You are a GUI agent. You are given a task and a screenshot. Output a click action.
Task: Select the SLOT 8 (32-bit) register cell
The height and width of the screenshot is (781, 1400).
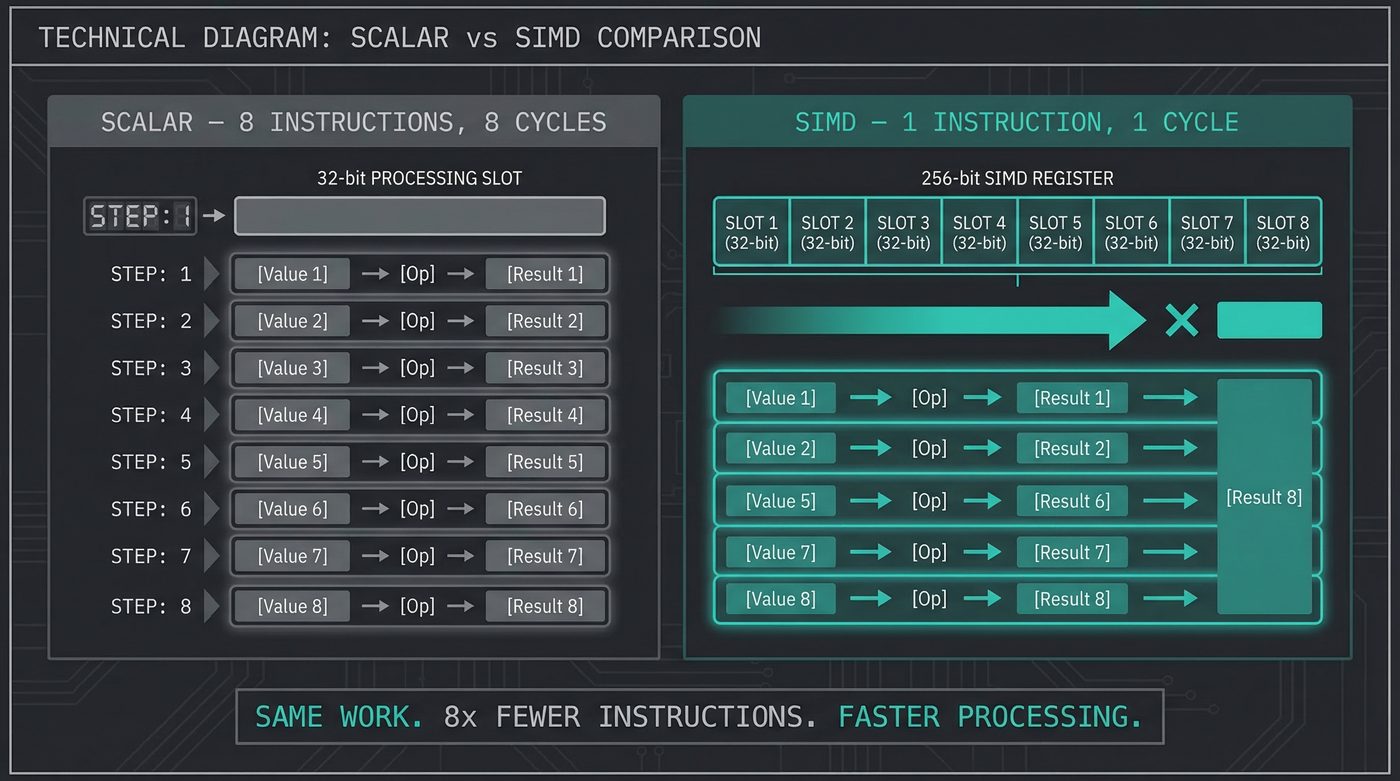[1283, 231]
